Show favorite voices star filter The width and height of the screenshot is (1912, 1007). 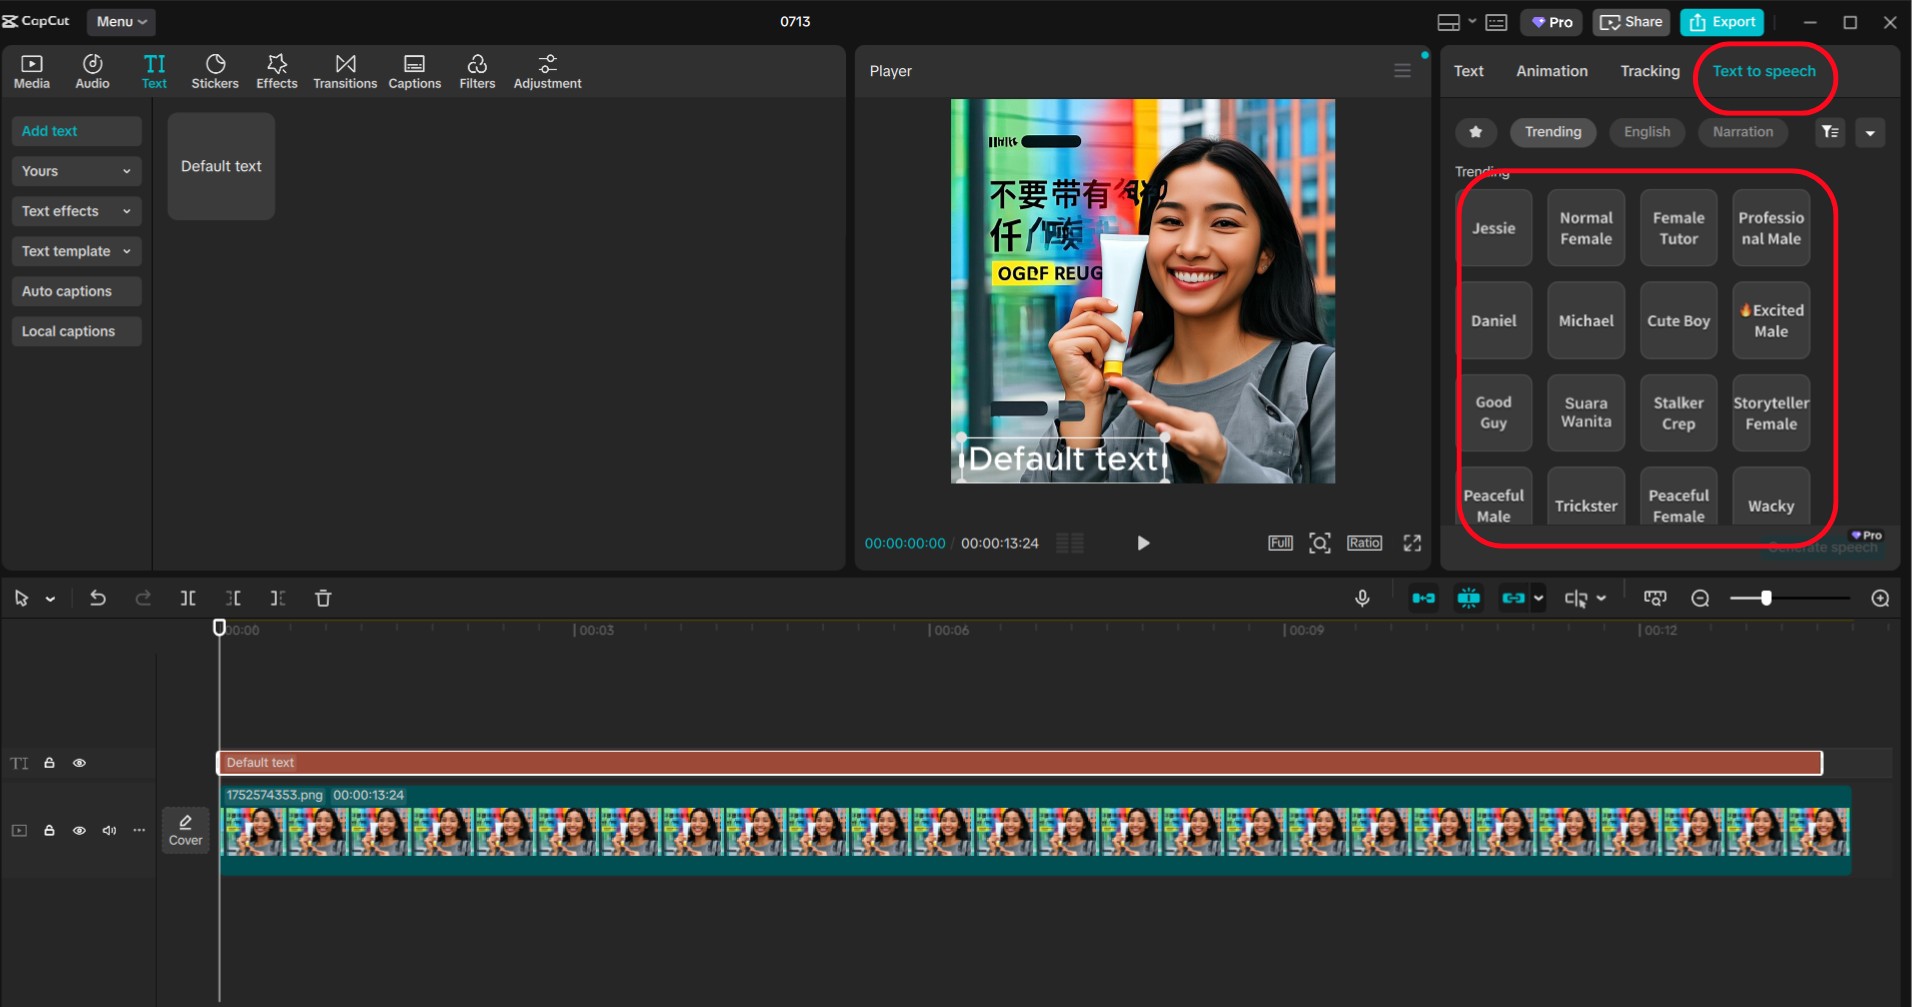[x=1476, y=132]
